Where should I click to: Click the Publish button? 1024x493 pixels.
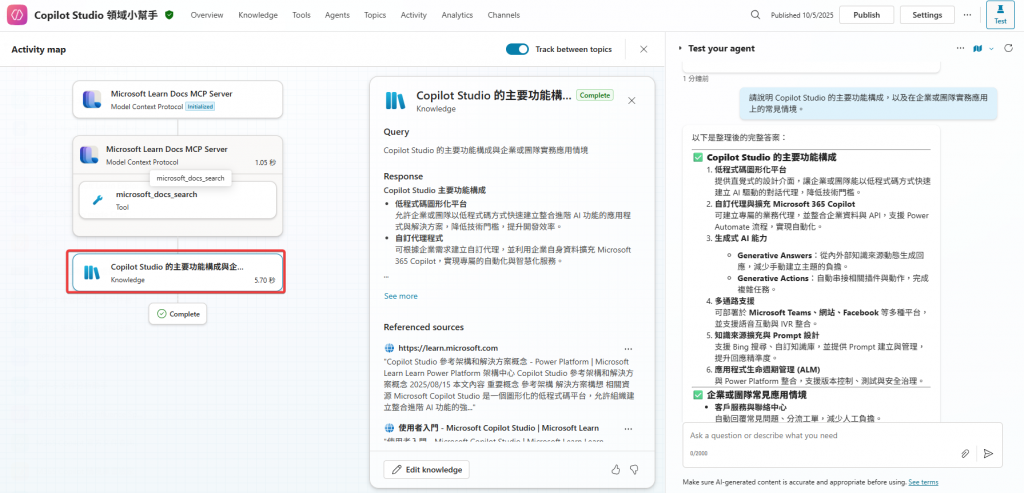coord(867,15)
